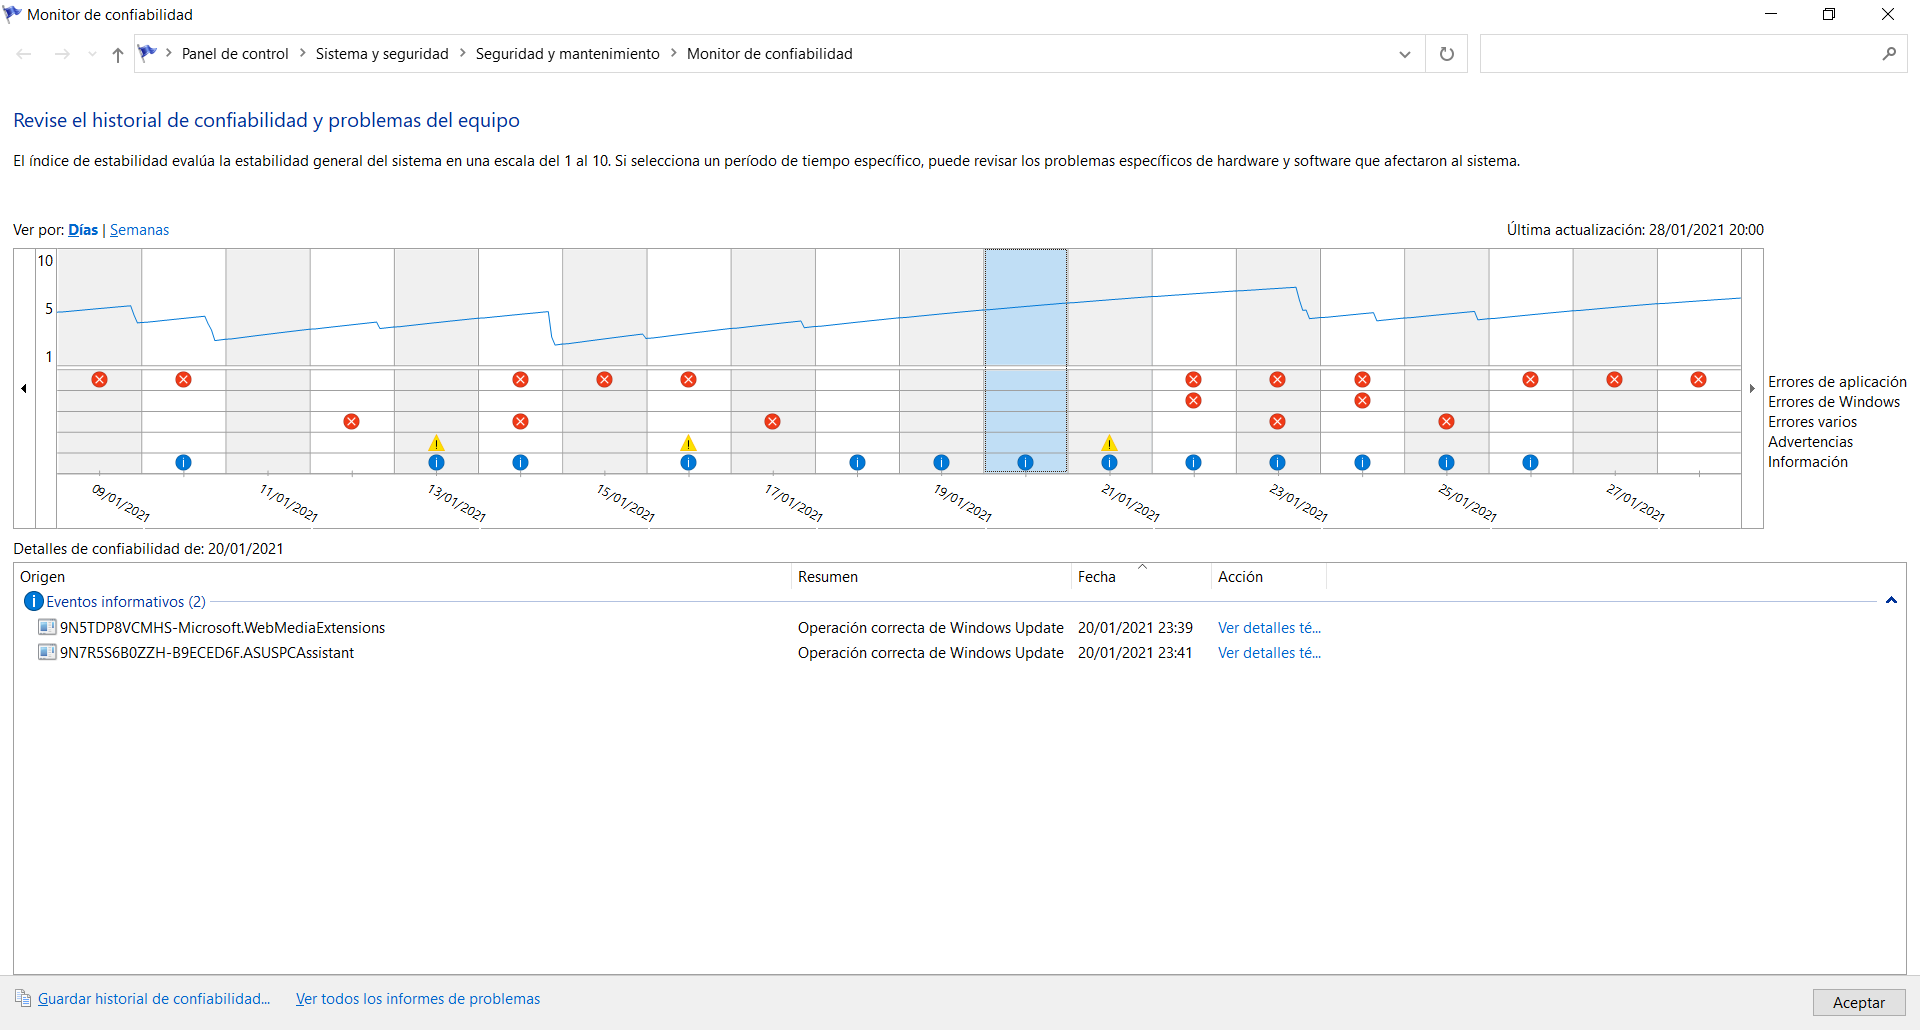Open address bar history dropdown
Image resolution: width=1920 pixels, height=1030 pixels.
click(x=1404, y=54)
